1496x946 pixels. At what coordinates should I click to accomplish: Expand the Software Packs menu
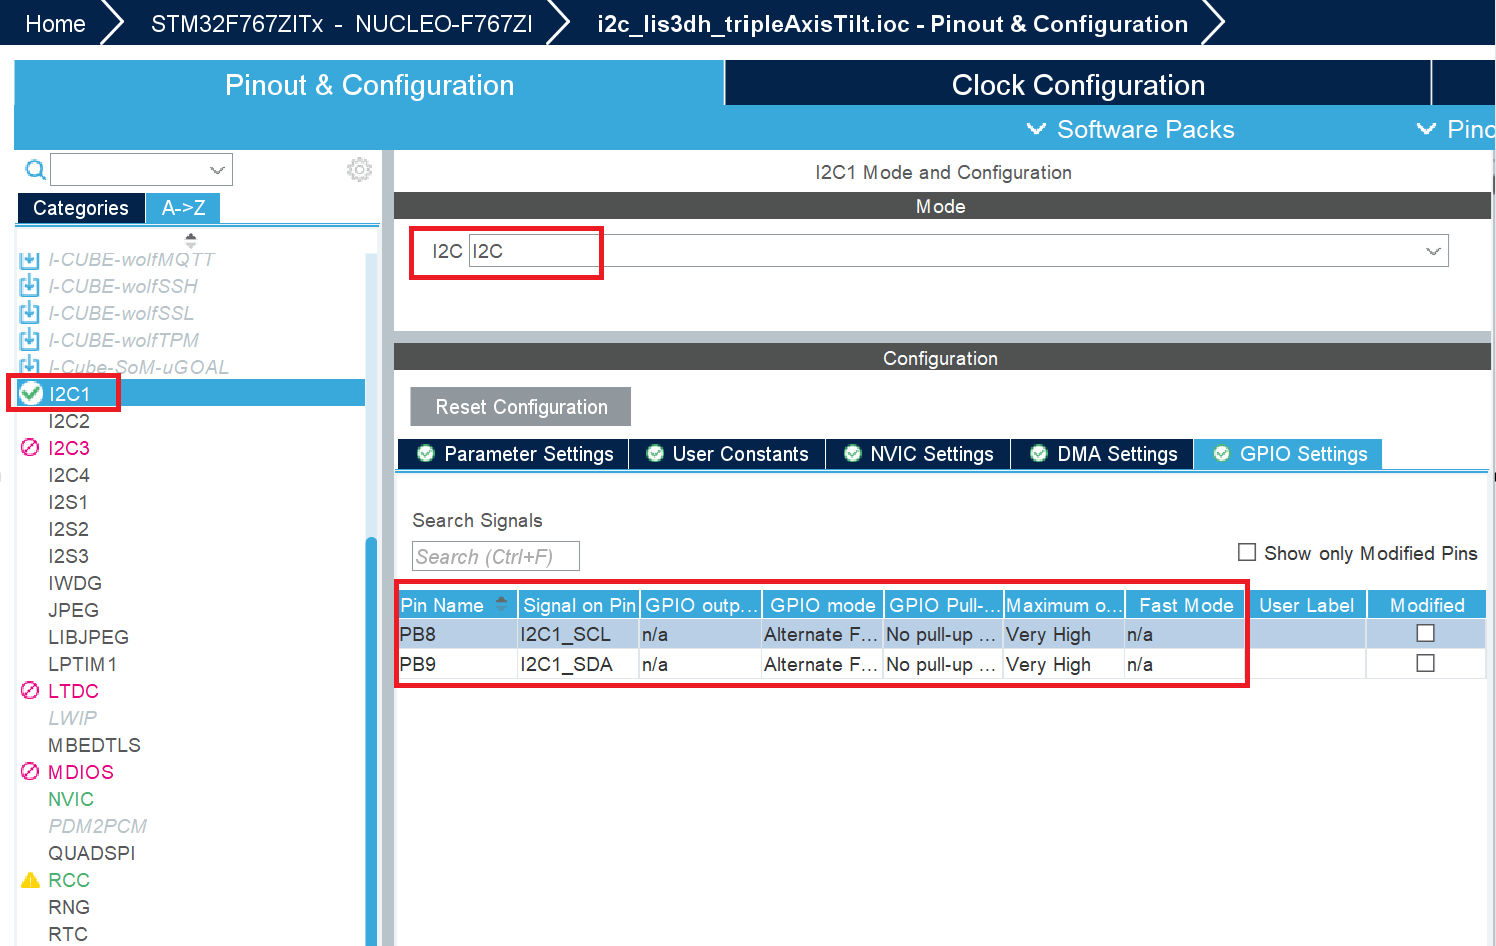click(x=1132, y=130)
